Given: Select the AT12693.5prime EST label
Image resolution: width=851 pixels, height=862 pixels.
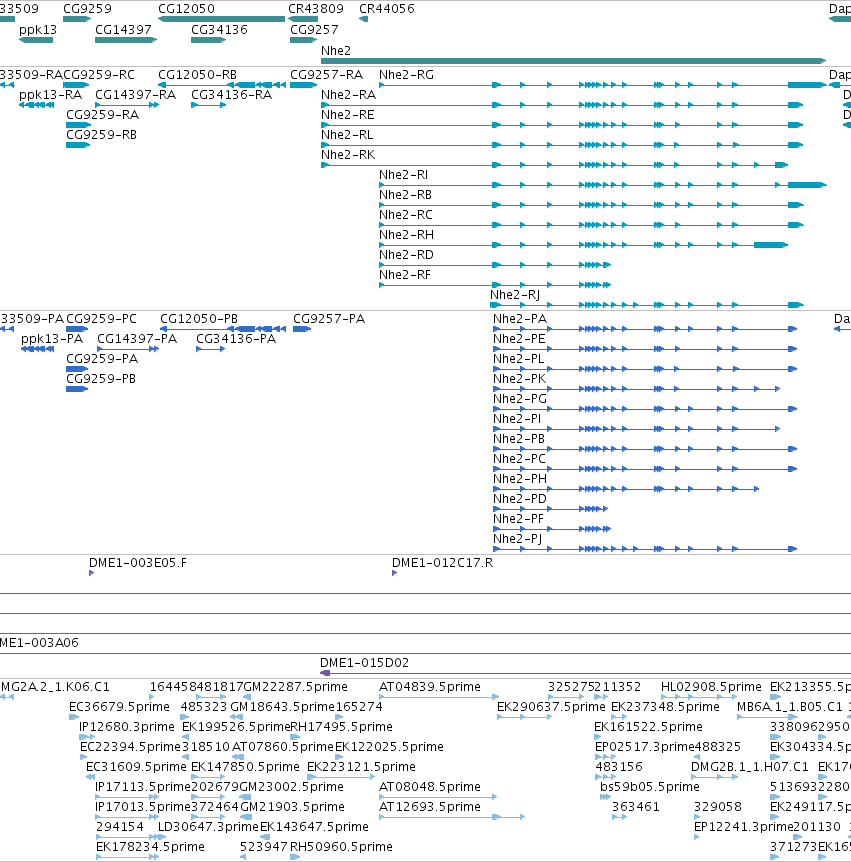Looking at the screenshot, I should pyautogui.click(x=430, y=806).
